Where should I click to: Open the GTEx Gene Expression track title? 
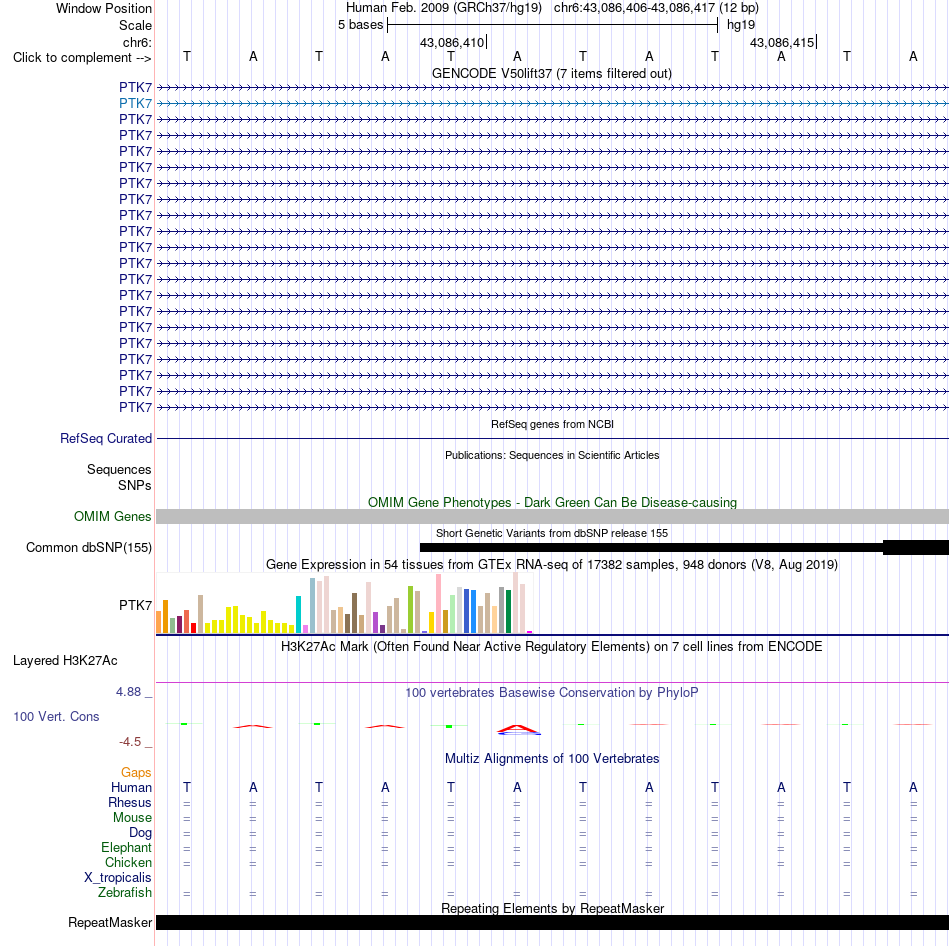tap(552, 564)
